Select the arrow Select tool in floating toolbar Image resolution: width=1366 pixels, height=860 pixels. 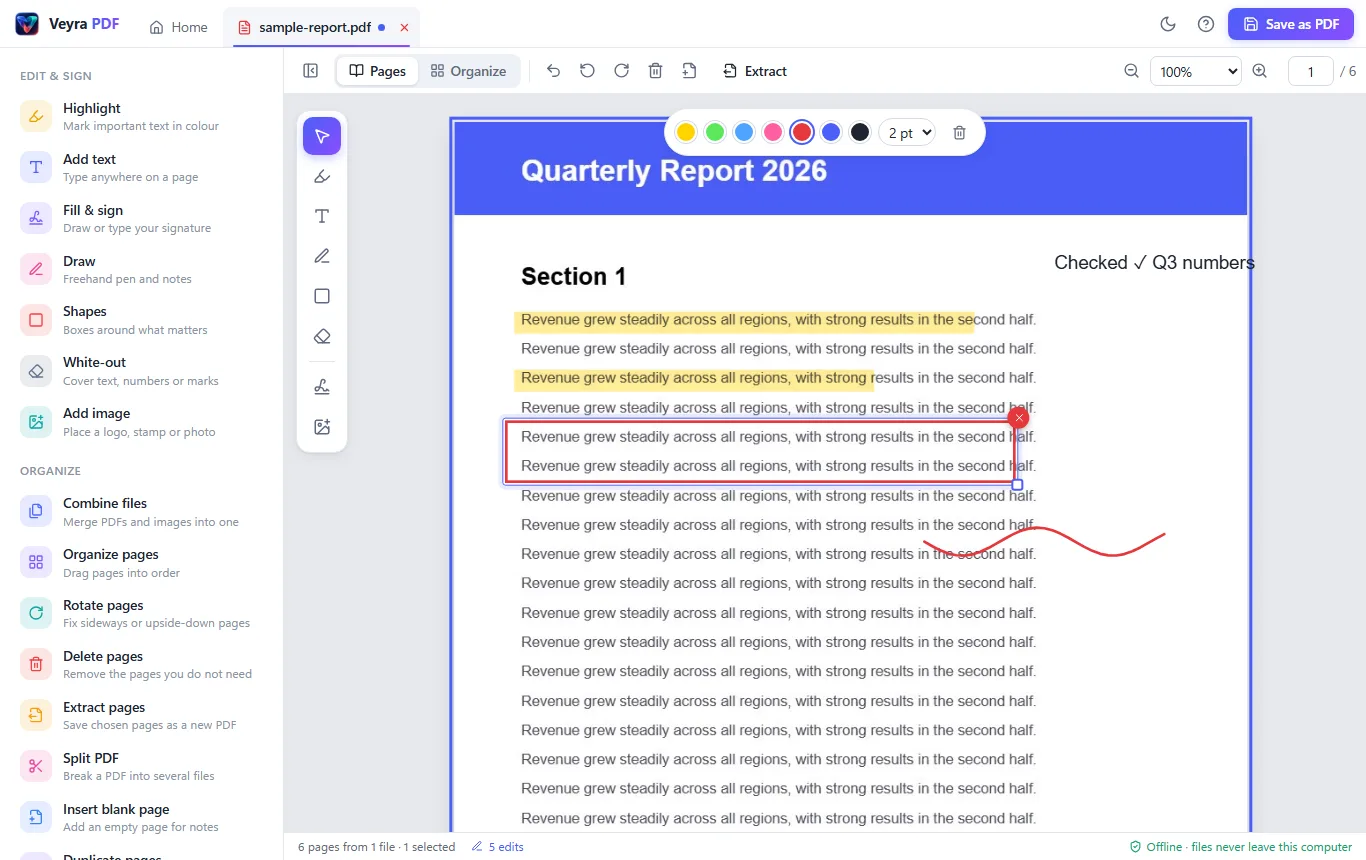pyautogui.click(x=322, y=136)
